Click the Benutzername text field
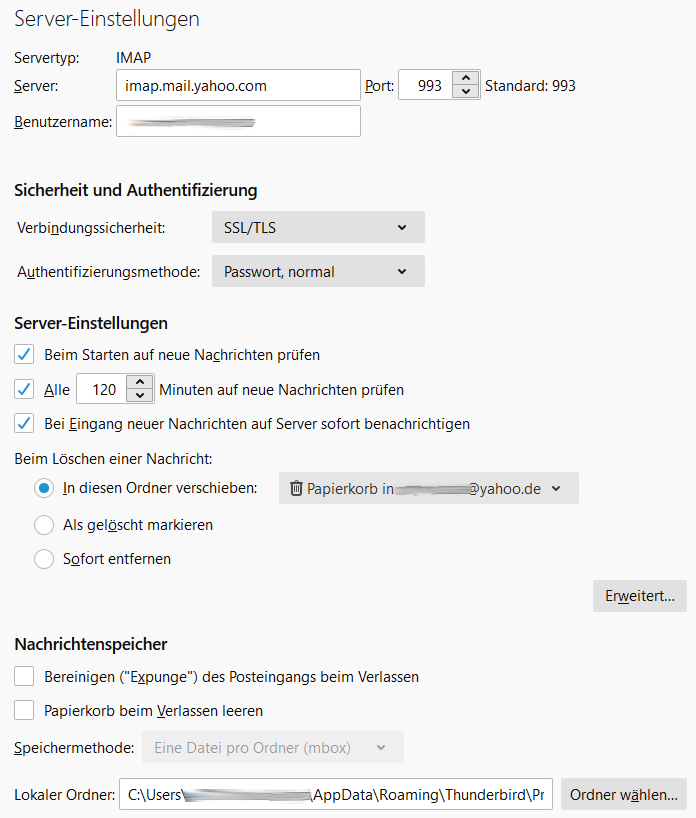696x818 pixels. pyautogui.click(x=237, y=121)
